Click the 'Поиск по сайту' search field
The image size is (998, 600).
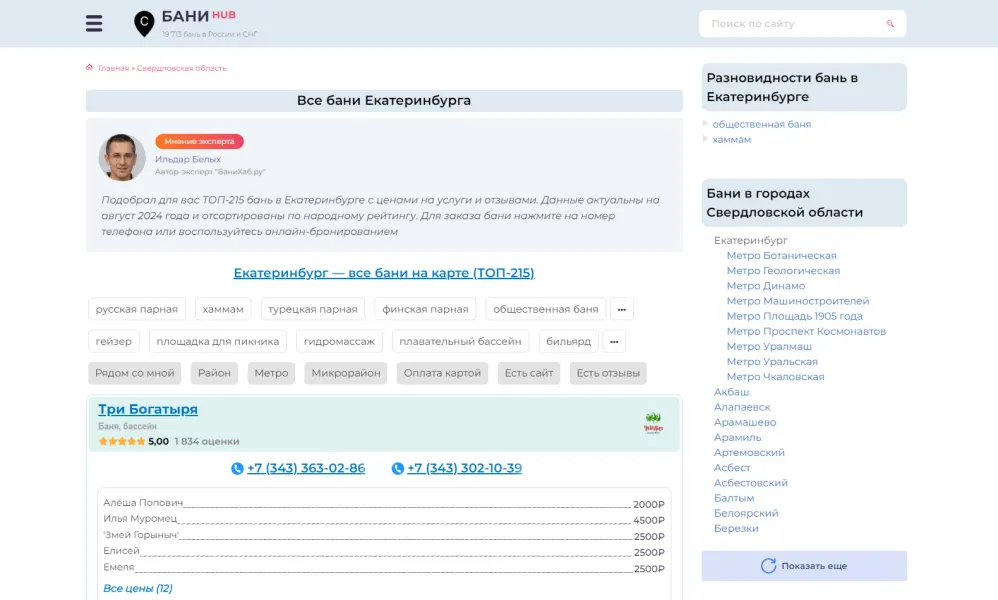coord(790,24)
